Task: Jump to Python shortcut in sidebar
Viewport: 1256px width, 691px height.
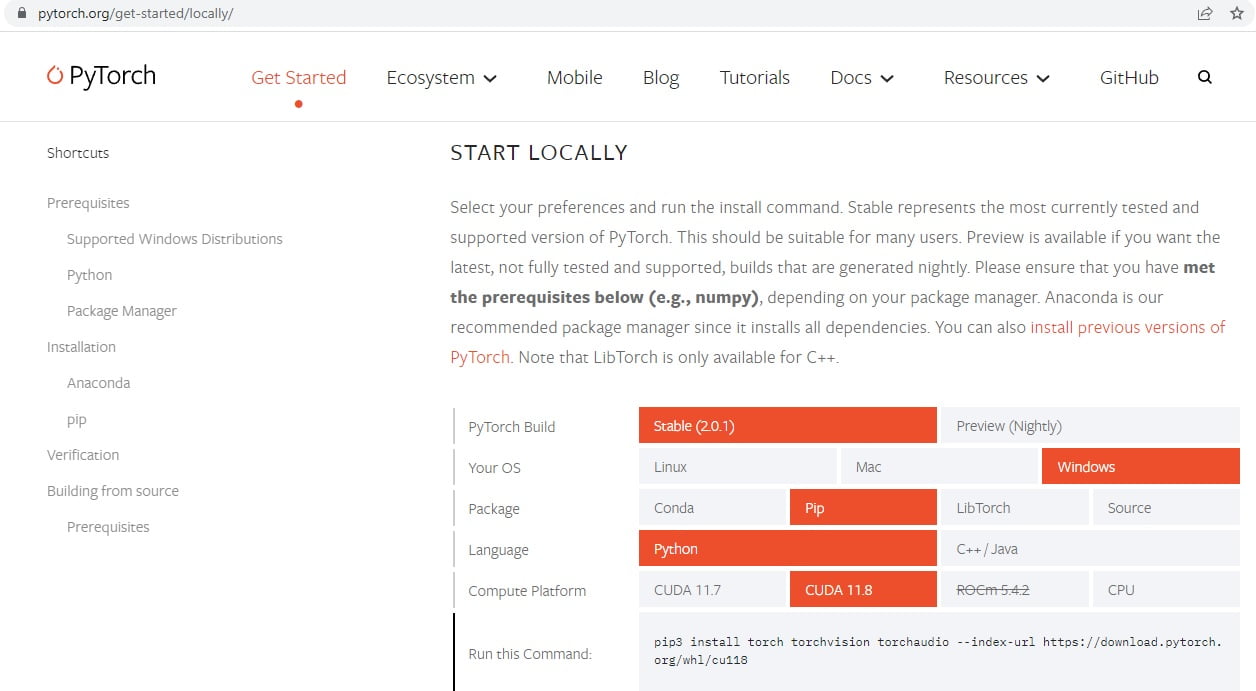Action: [89, 275]
